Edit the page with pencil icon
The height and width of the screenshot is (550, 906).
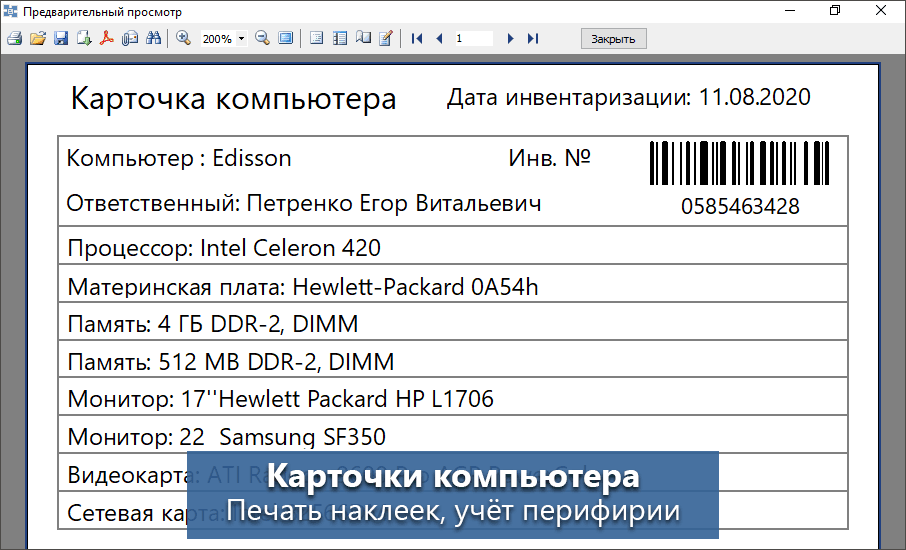pyautogui.click(x=385, y=39)
